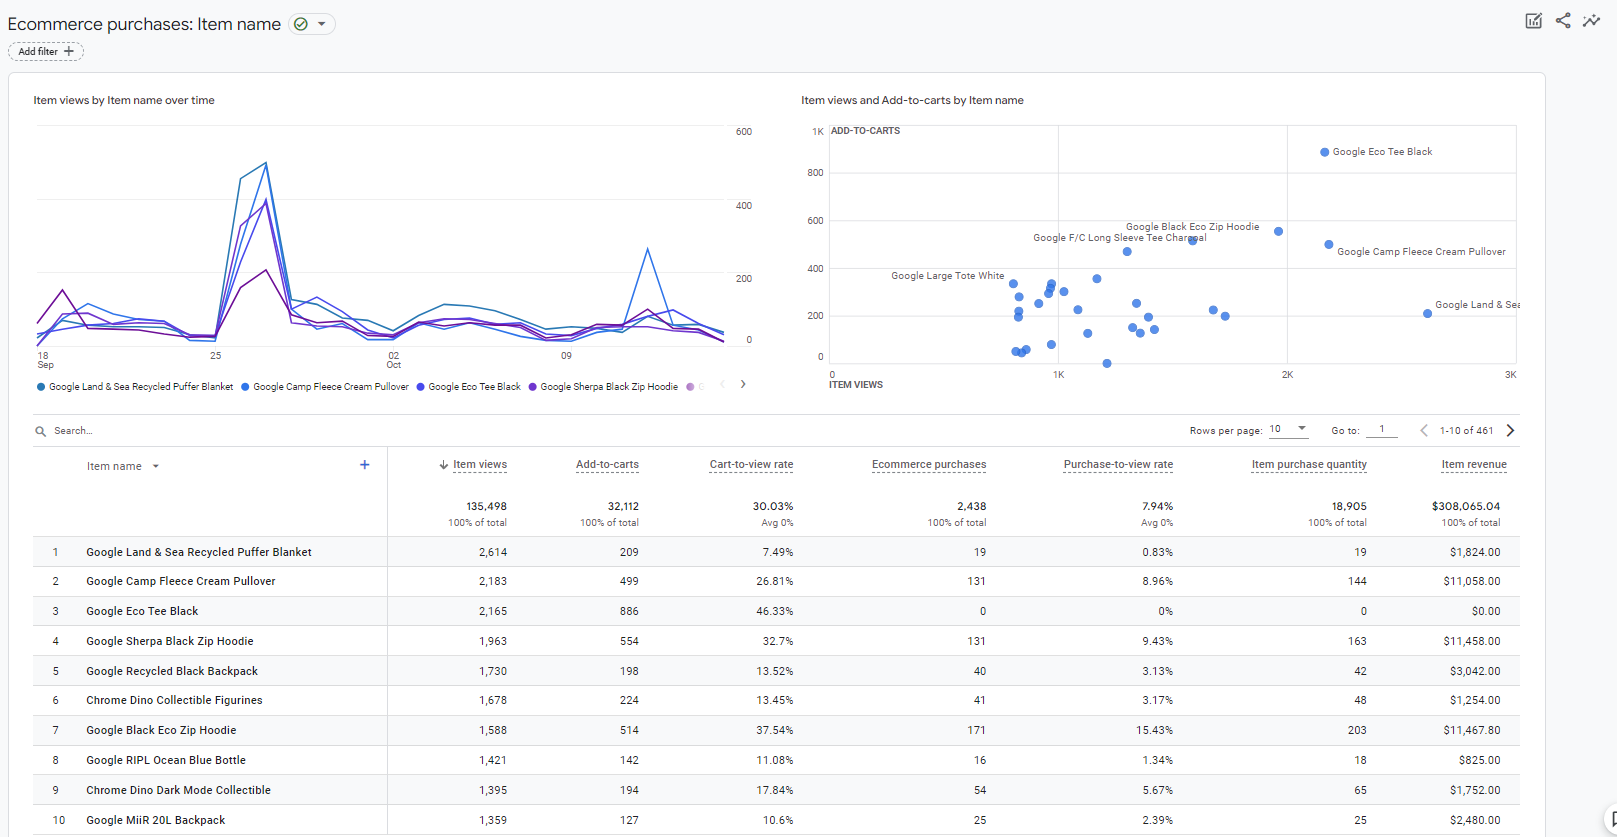Click the Google Eco Tee Black scatter point
This screenshot has height=837, width=1617.
pos(1324,152)
